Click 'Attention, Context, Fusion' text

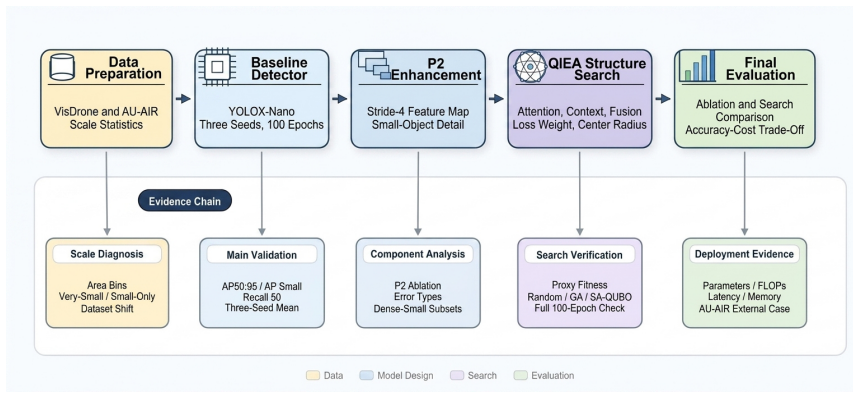579,112
